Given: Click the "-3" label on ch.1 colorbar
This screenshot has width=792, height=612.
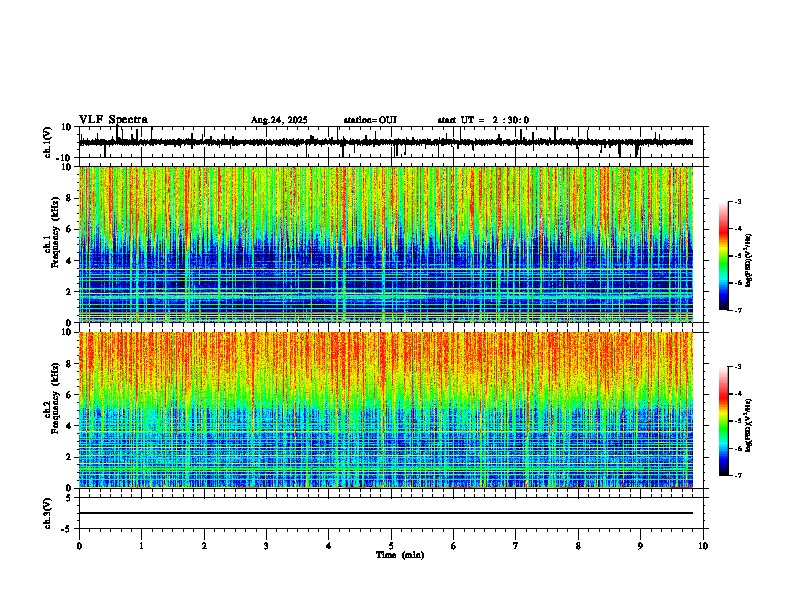Looking at the screenshot, I should [x=737, y=202].
